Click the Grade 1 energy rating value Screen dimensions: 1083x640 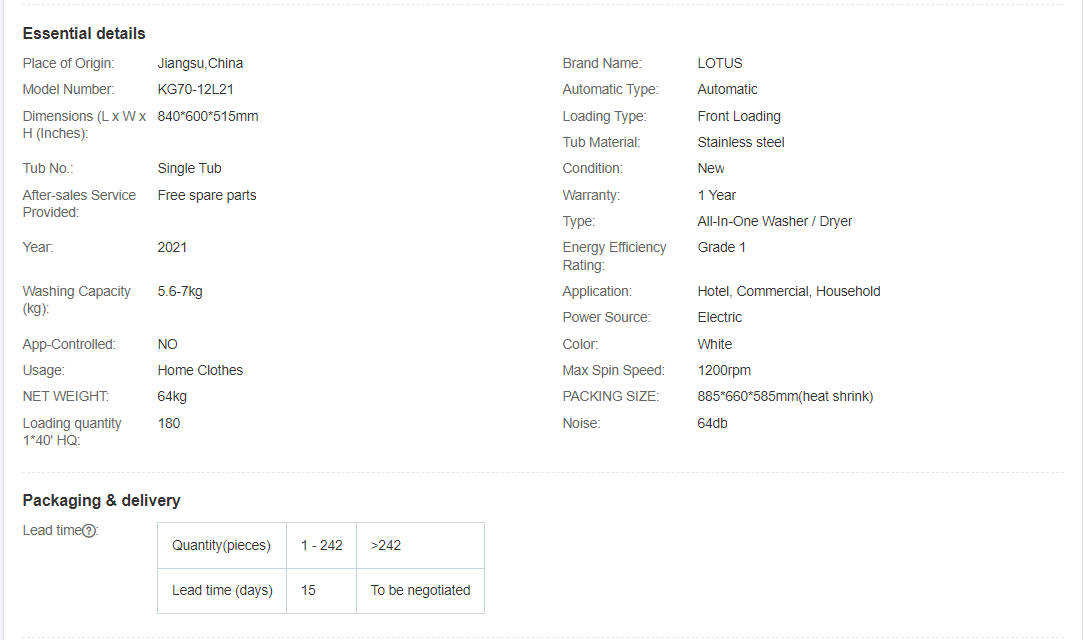point(722,247)
